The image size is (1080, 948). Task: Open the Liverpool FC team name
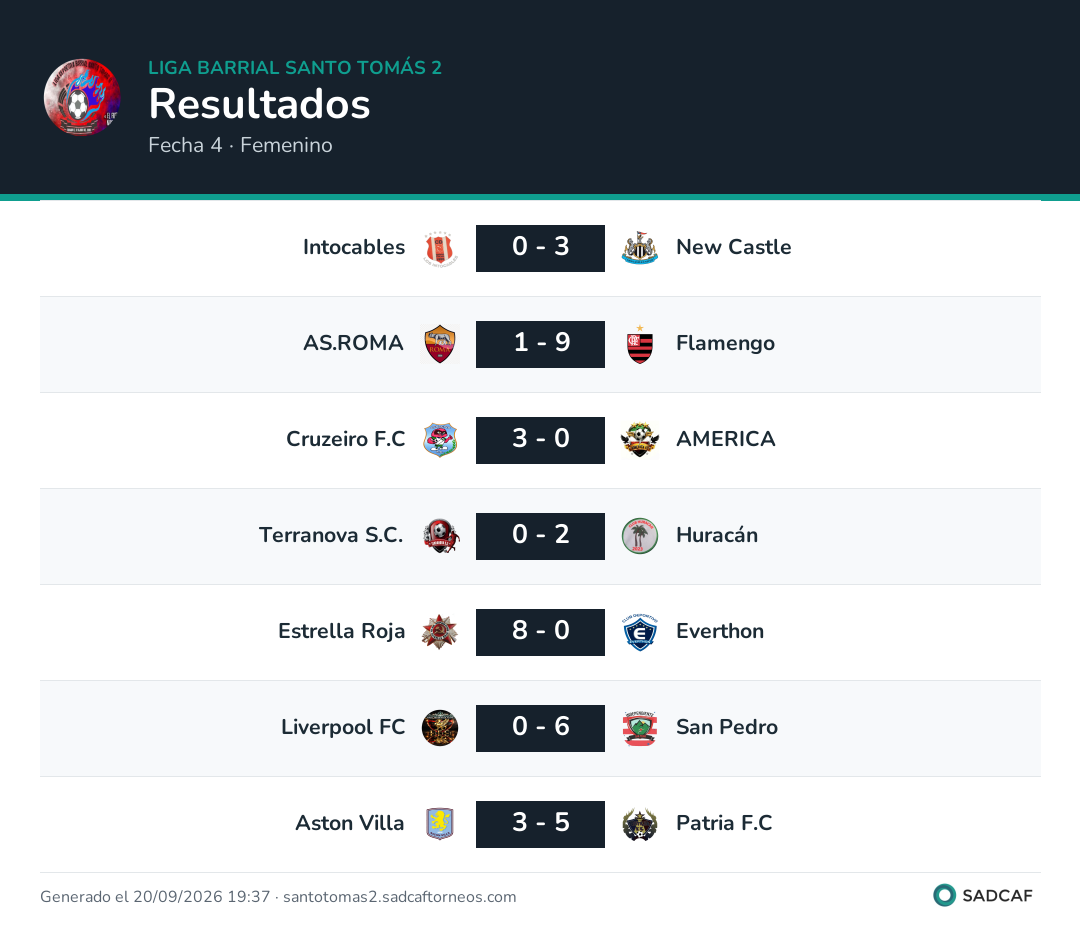pyautogui.click(x=343, y=728)
